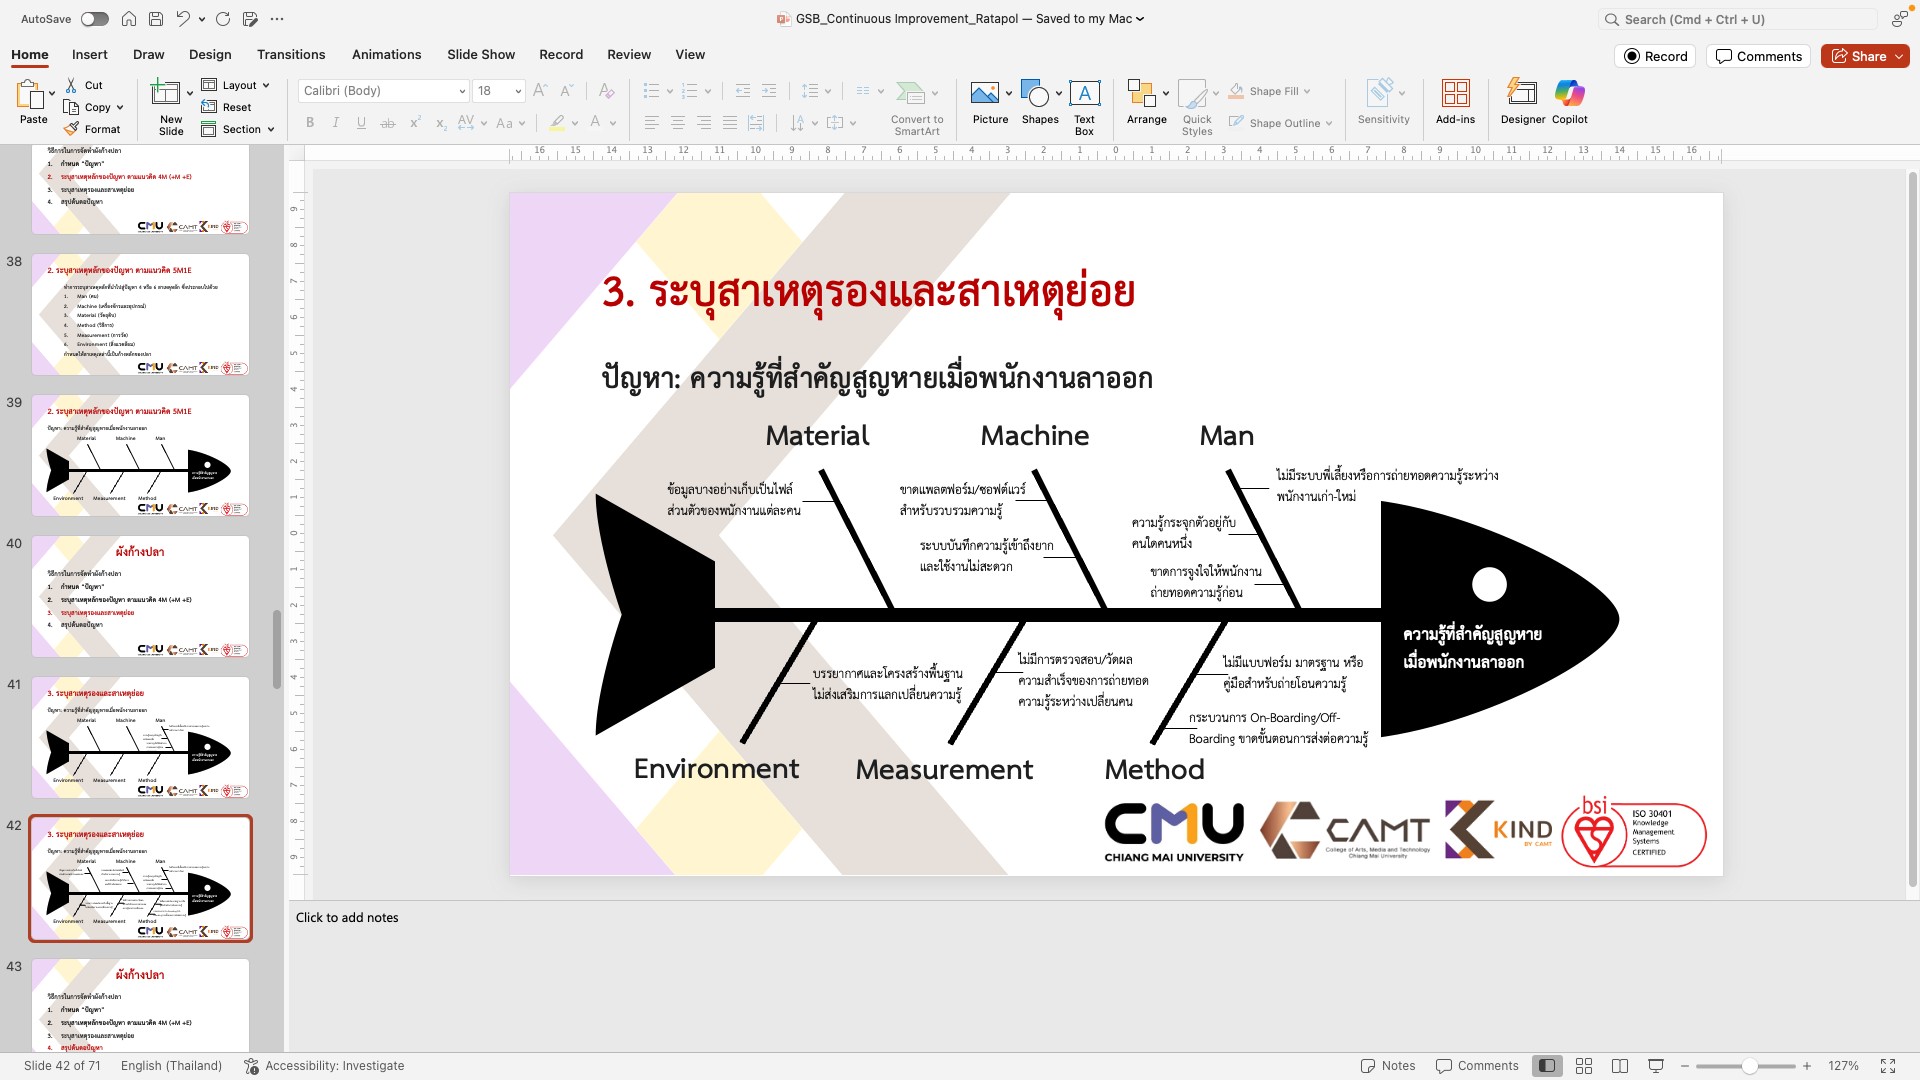This screenshot has width=1920, height=1080.
Task: Toggle the AutoSave switch
Action: (94, 19)
